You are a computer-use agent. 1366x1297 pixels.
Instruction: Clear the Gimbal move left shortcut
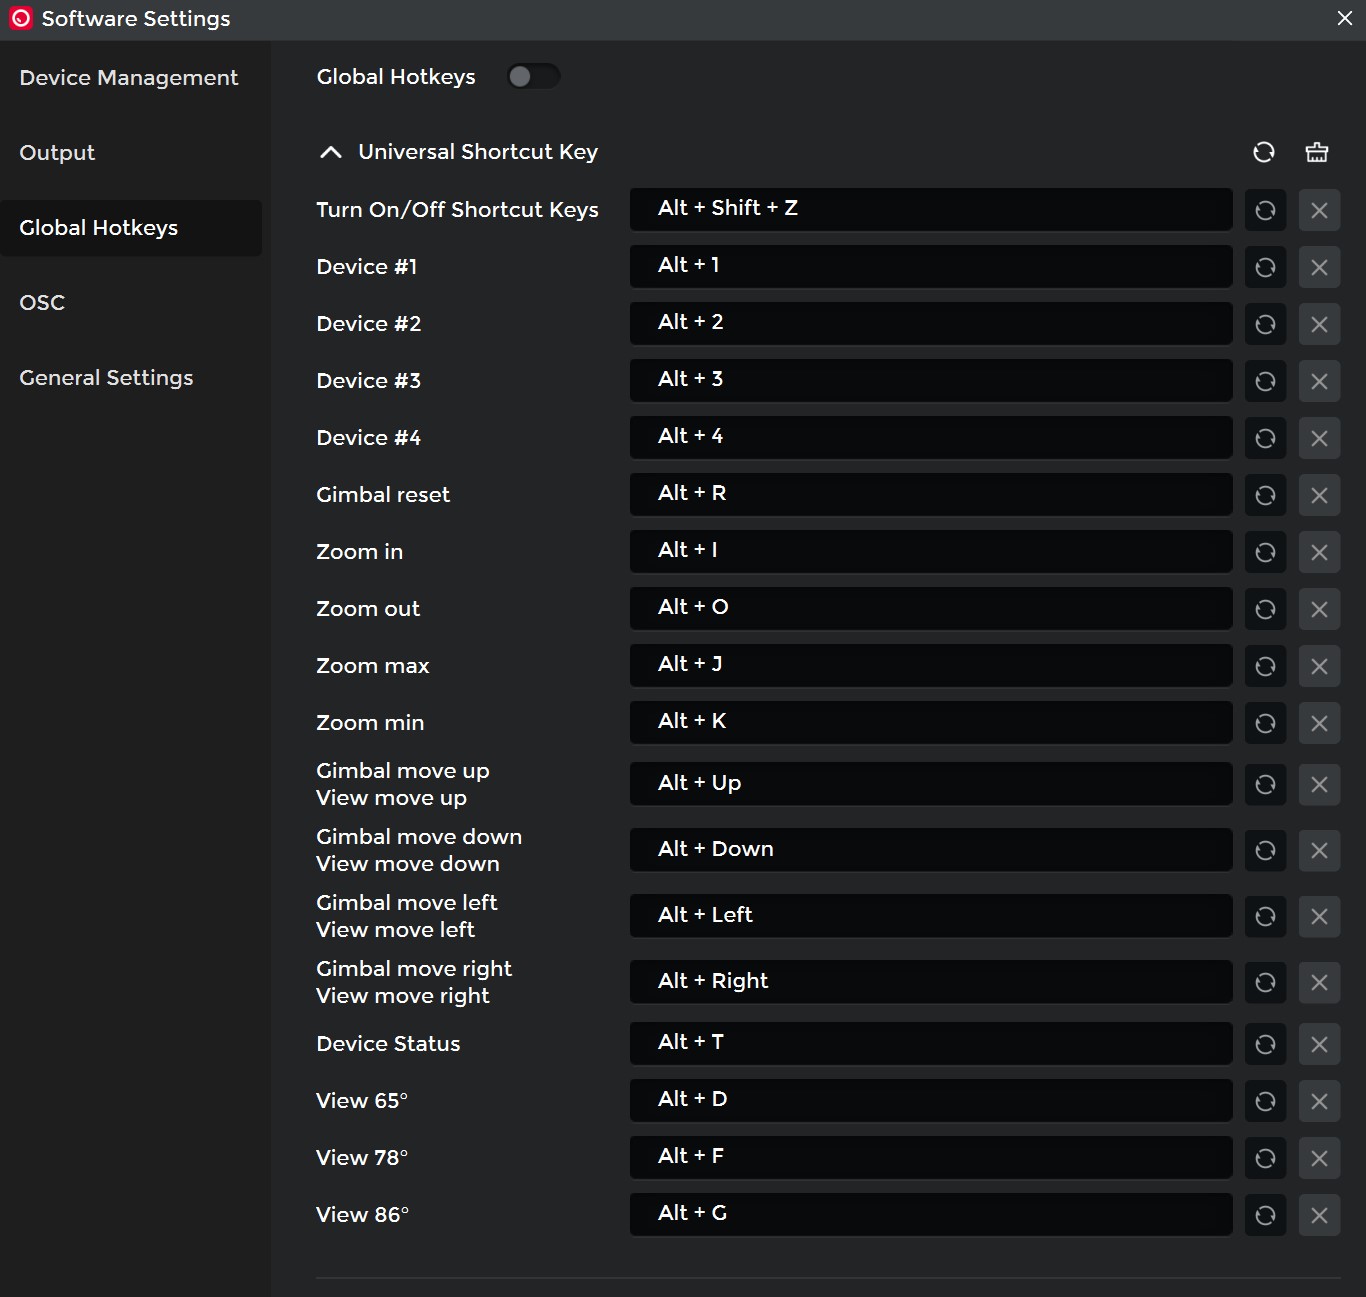coord(1319,916)
